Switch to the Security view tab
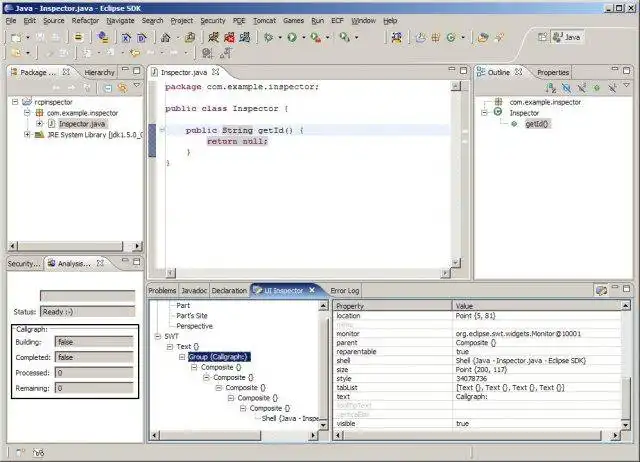Viewport: 640px width, 462px height. [x=24, y=264]
